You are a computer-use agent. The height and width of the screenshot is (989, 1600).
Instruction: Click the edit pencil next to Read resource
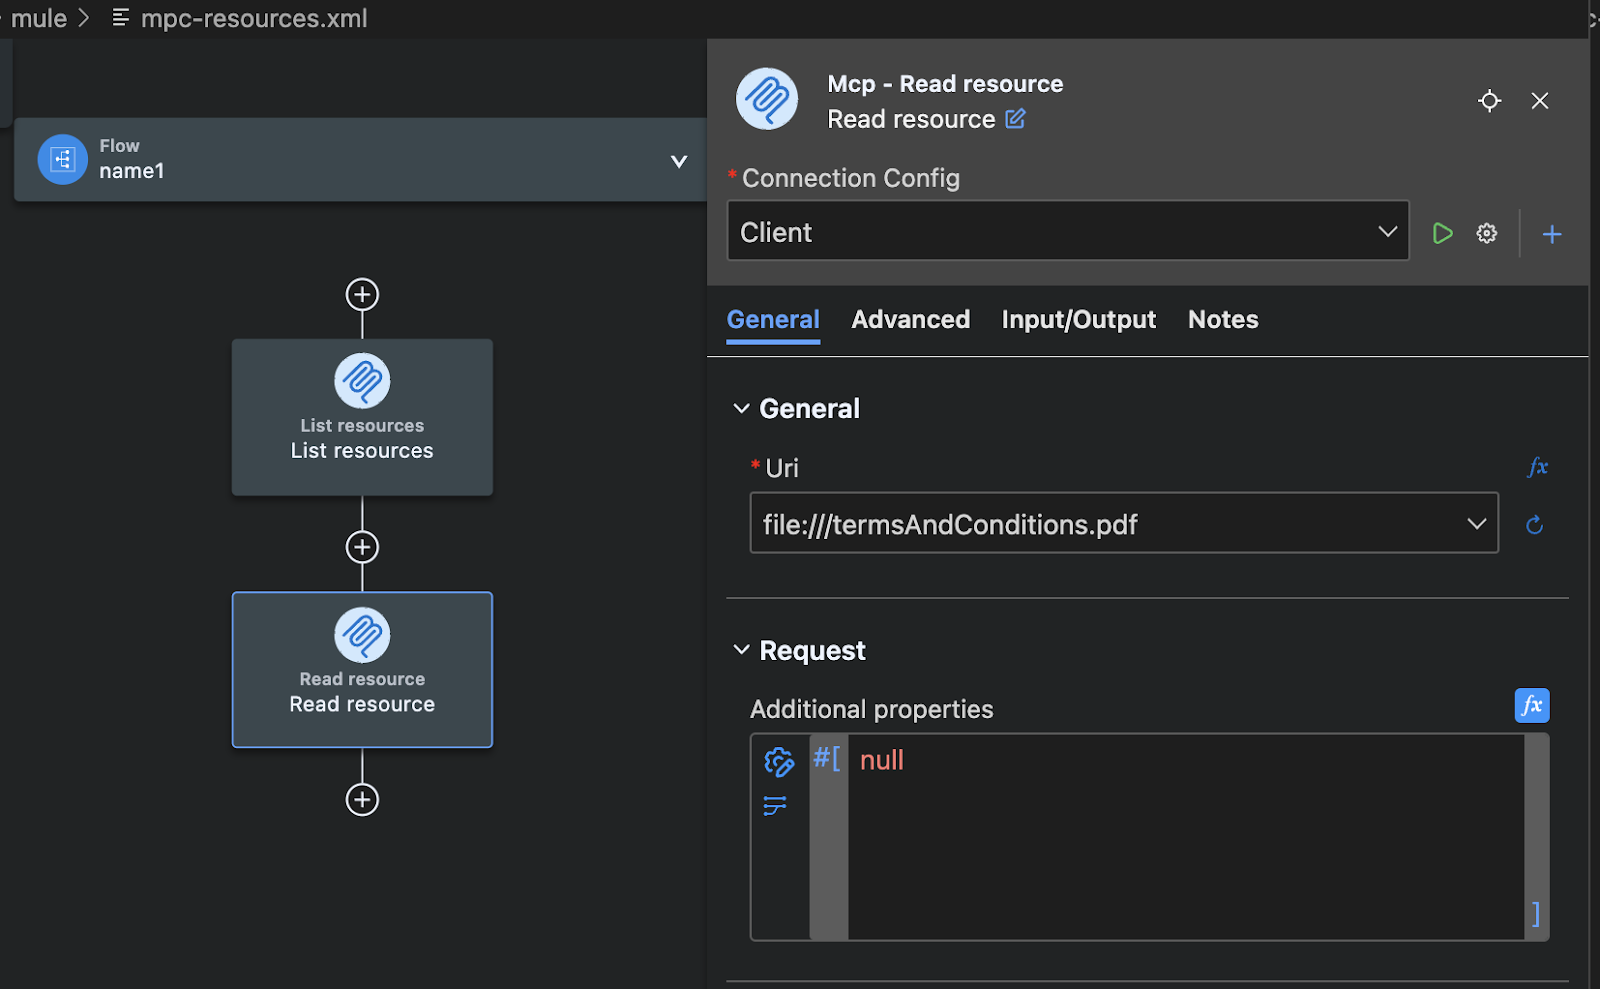[1016, 119]
